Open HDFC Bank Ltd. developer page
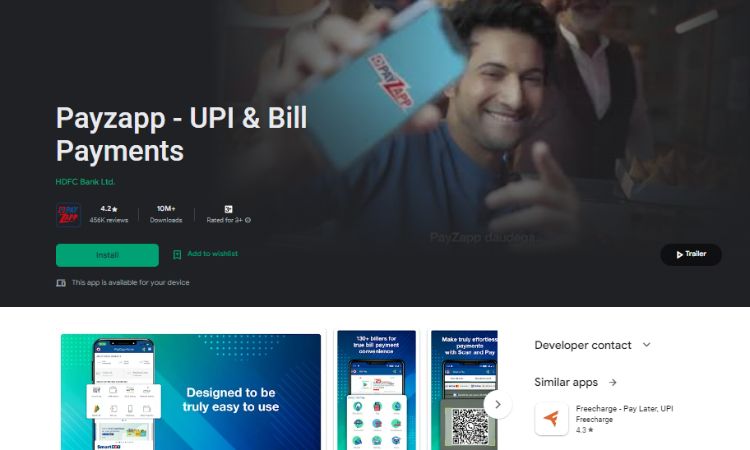750x450 pixels. click(x=85, y=182)
